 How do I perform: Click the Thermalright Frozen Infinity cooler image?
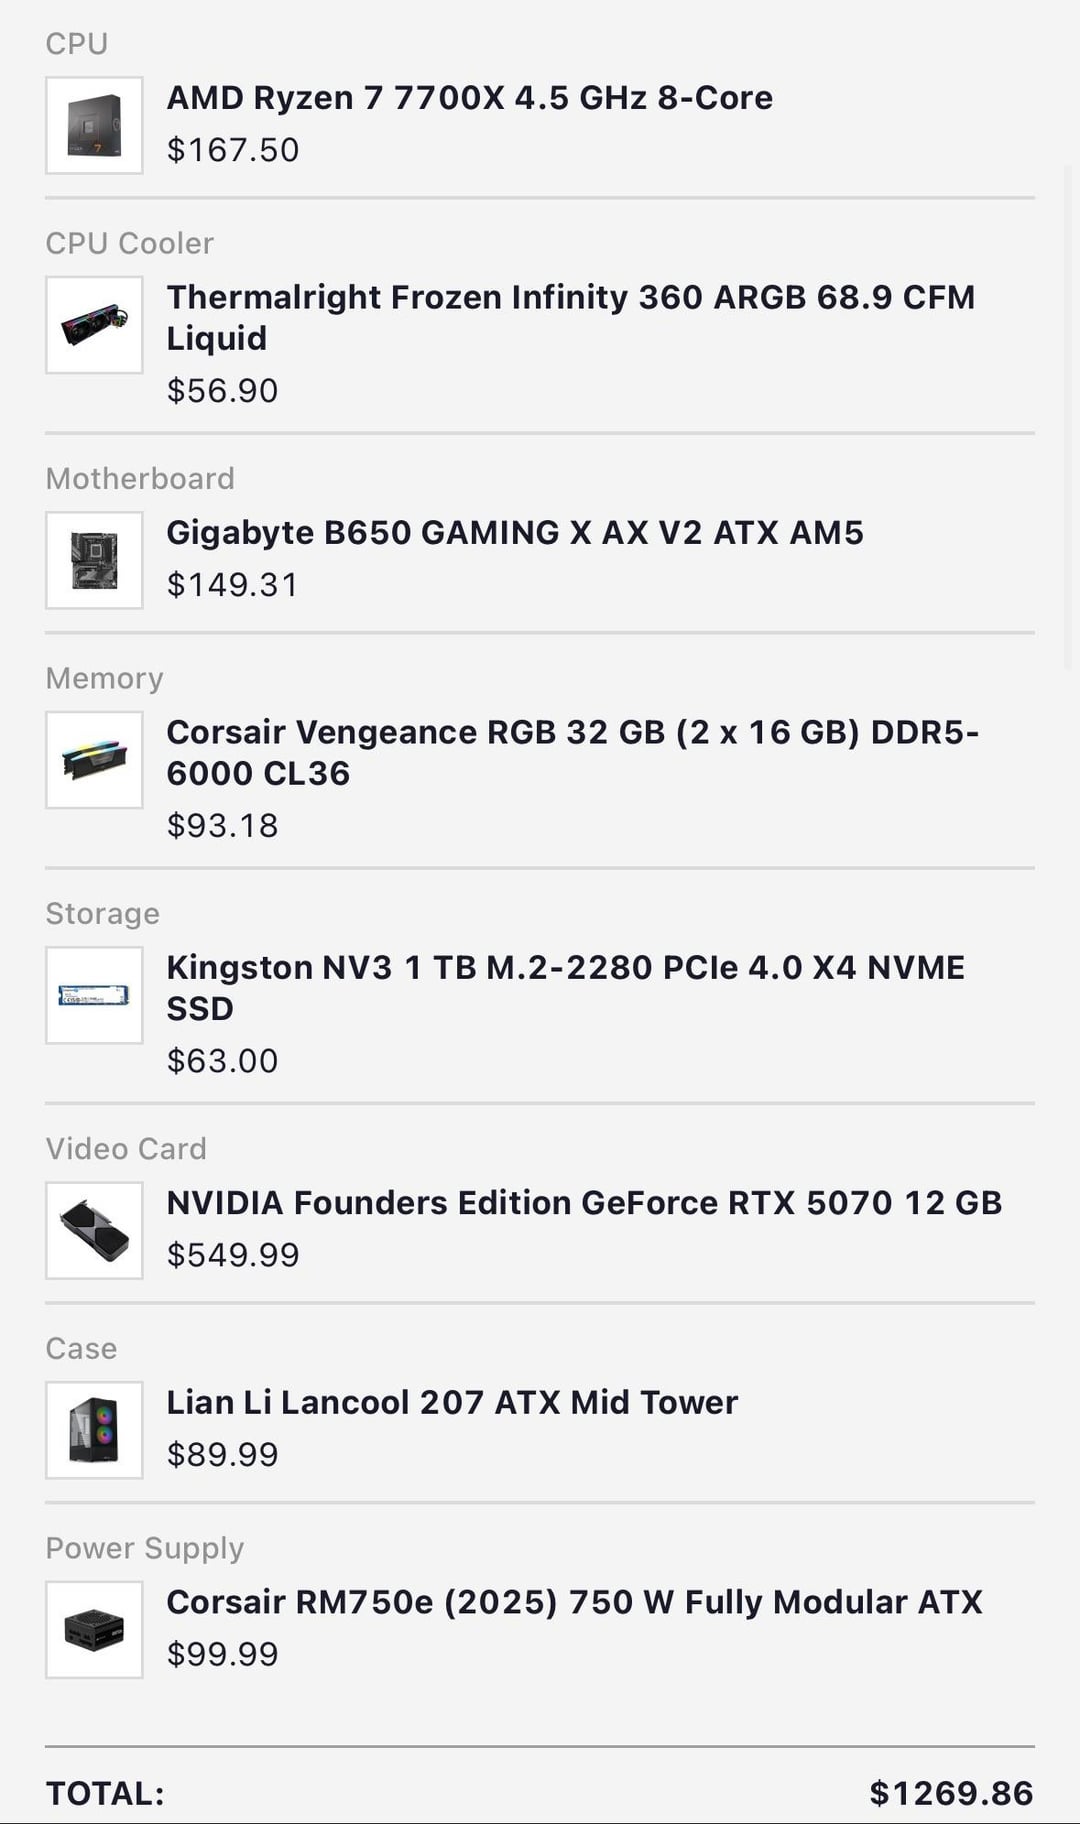94,325
